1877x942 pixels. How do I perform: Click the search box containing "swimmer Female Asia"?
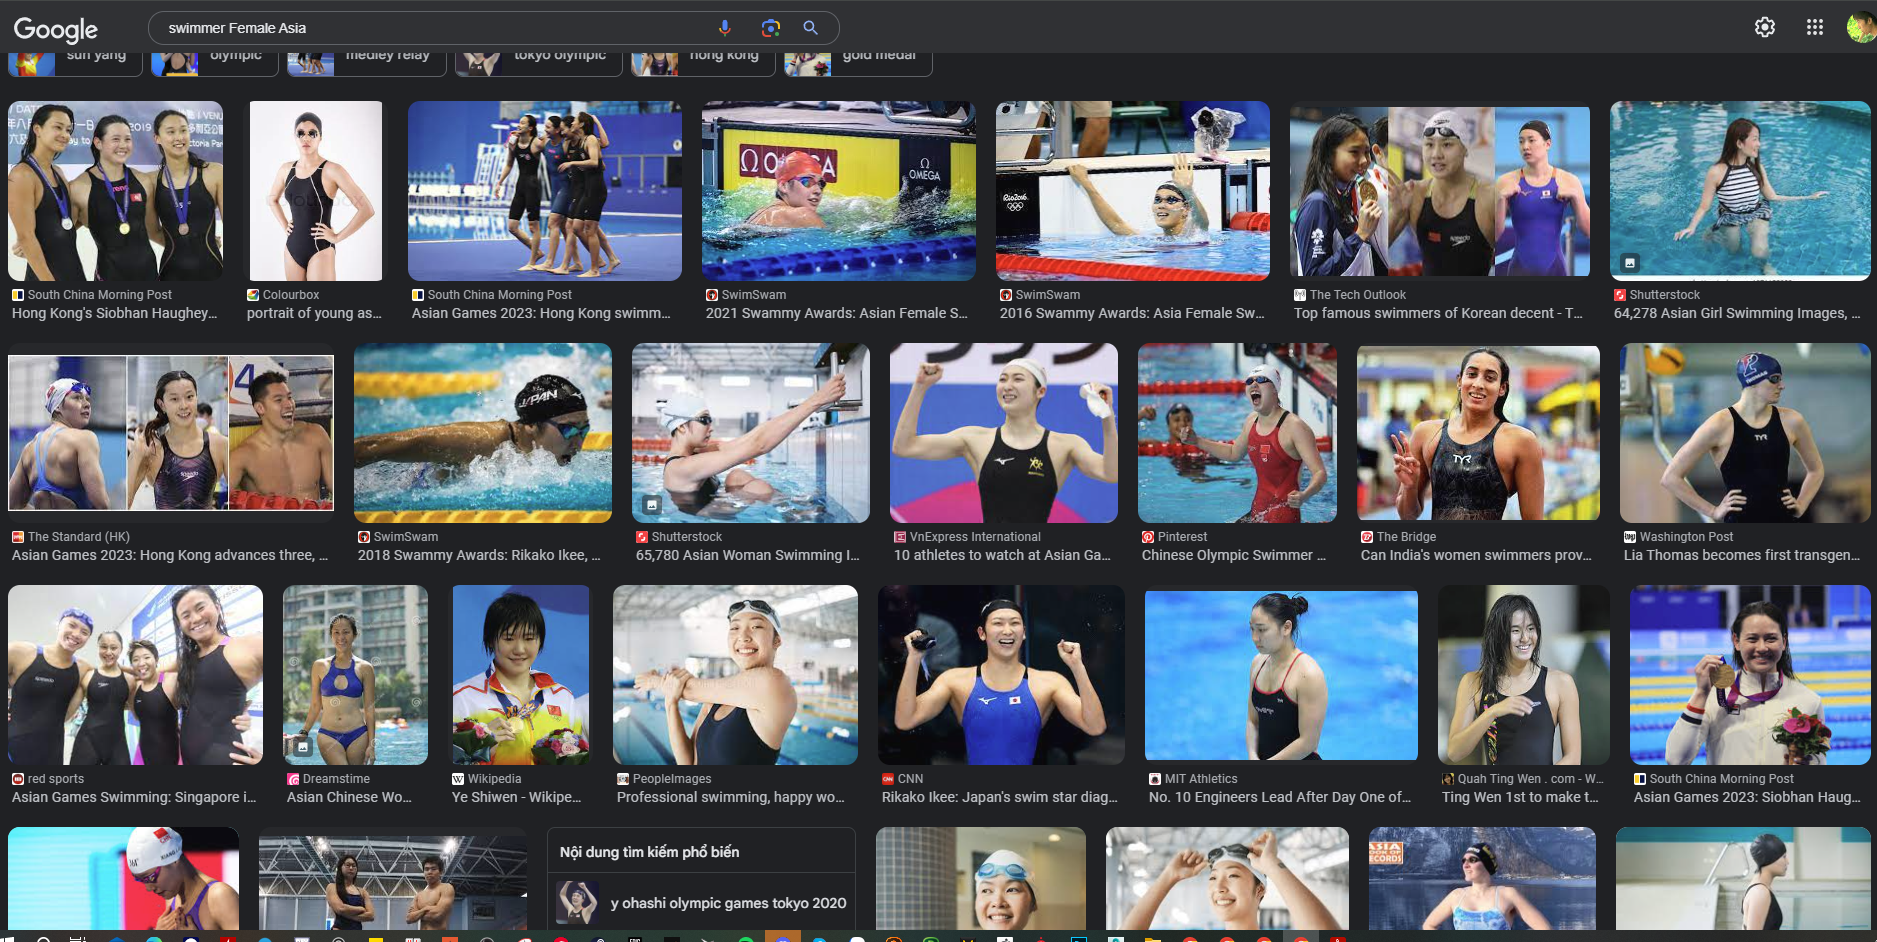tap(430, 28)
